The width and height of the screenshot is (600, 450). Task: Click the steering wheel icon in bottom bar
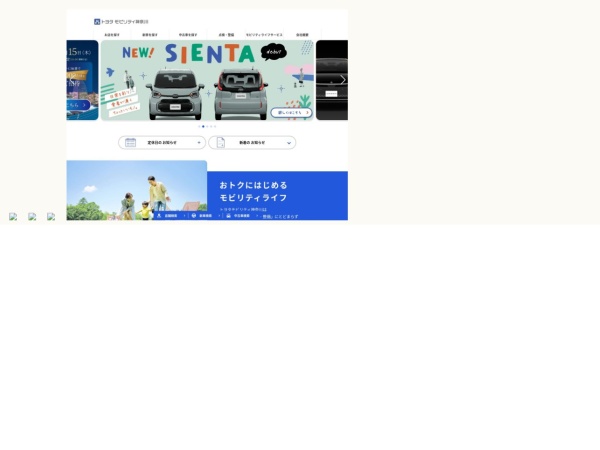click(194, 216)
